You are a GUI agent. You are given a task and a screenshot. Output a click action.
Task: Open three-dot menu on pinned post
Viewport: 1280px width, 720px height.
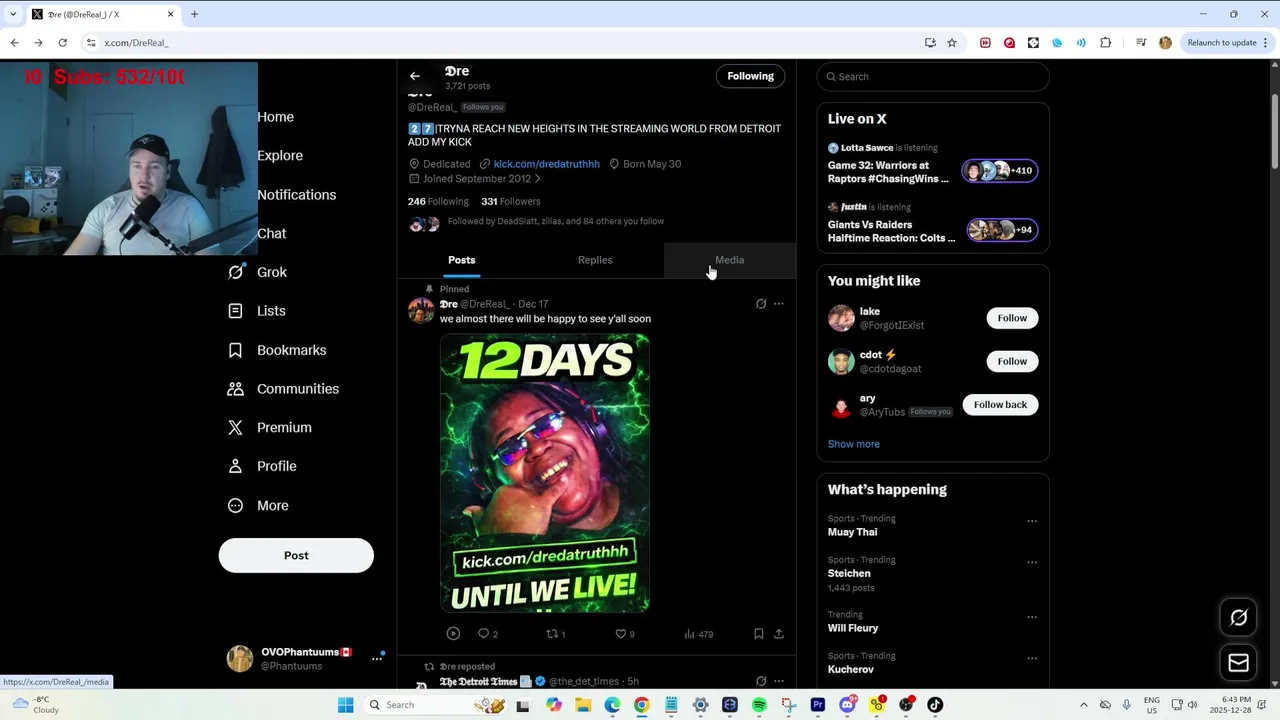(x=779, y=304)
